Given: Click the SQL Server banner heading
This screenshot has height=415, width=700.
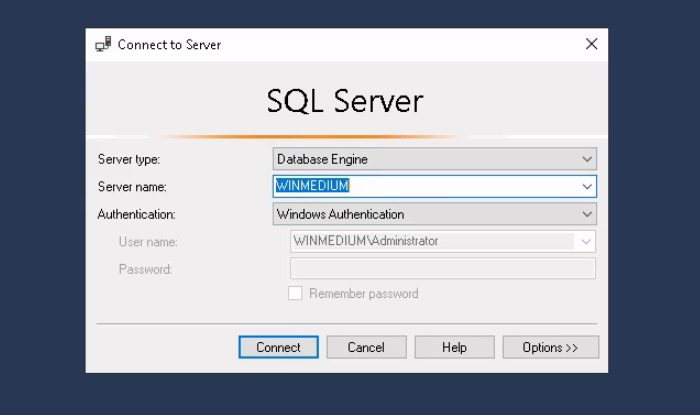Looking at the screenshot, I should pos(345,101).
